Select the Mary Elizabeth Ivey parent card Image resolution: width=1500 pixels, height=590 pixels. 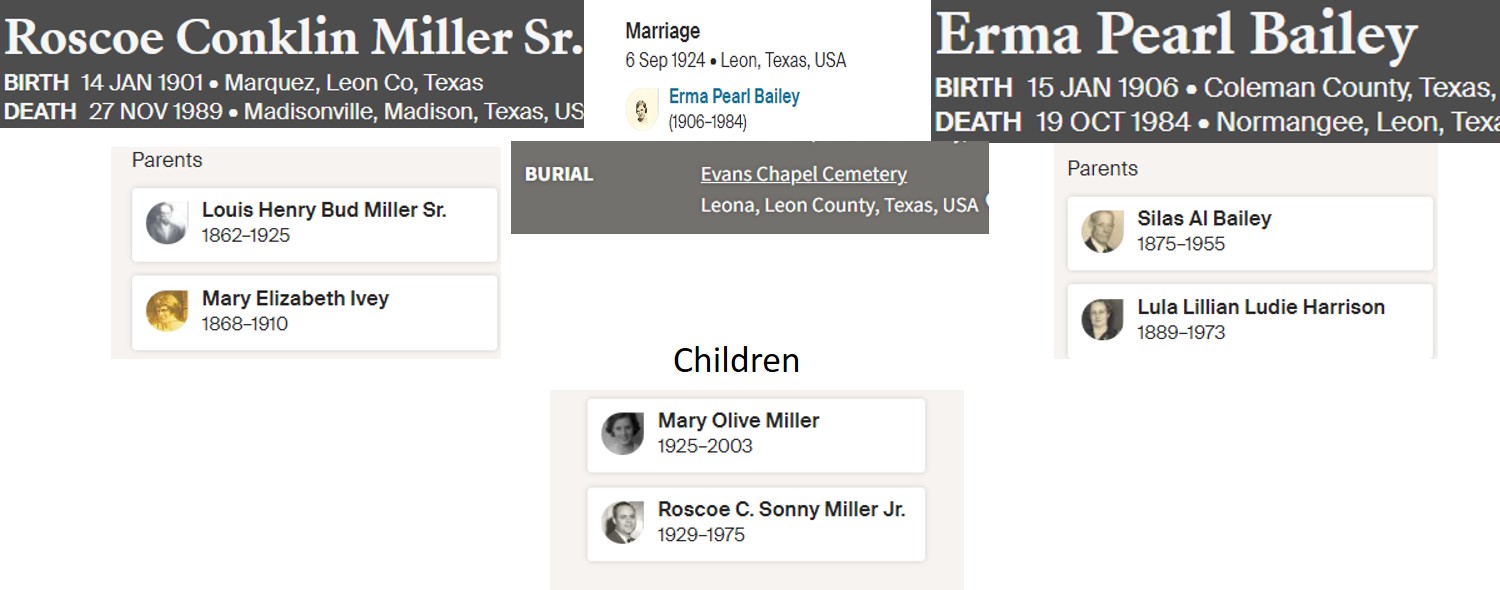click(315, 313)
